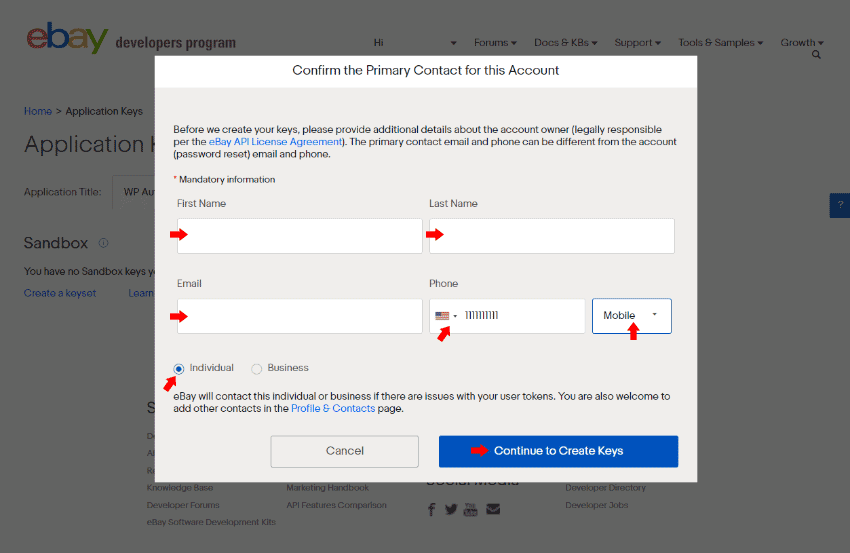Open the Profile & Contacts link
This screenshot has height=553, width=850.
point(333,408)
